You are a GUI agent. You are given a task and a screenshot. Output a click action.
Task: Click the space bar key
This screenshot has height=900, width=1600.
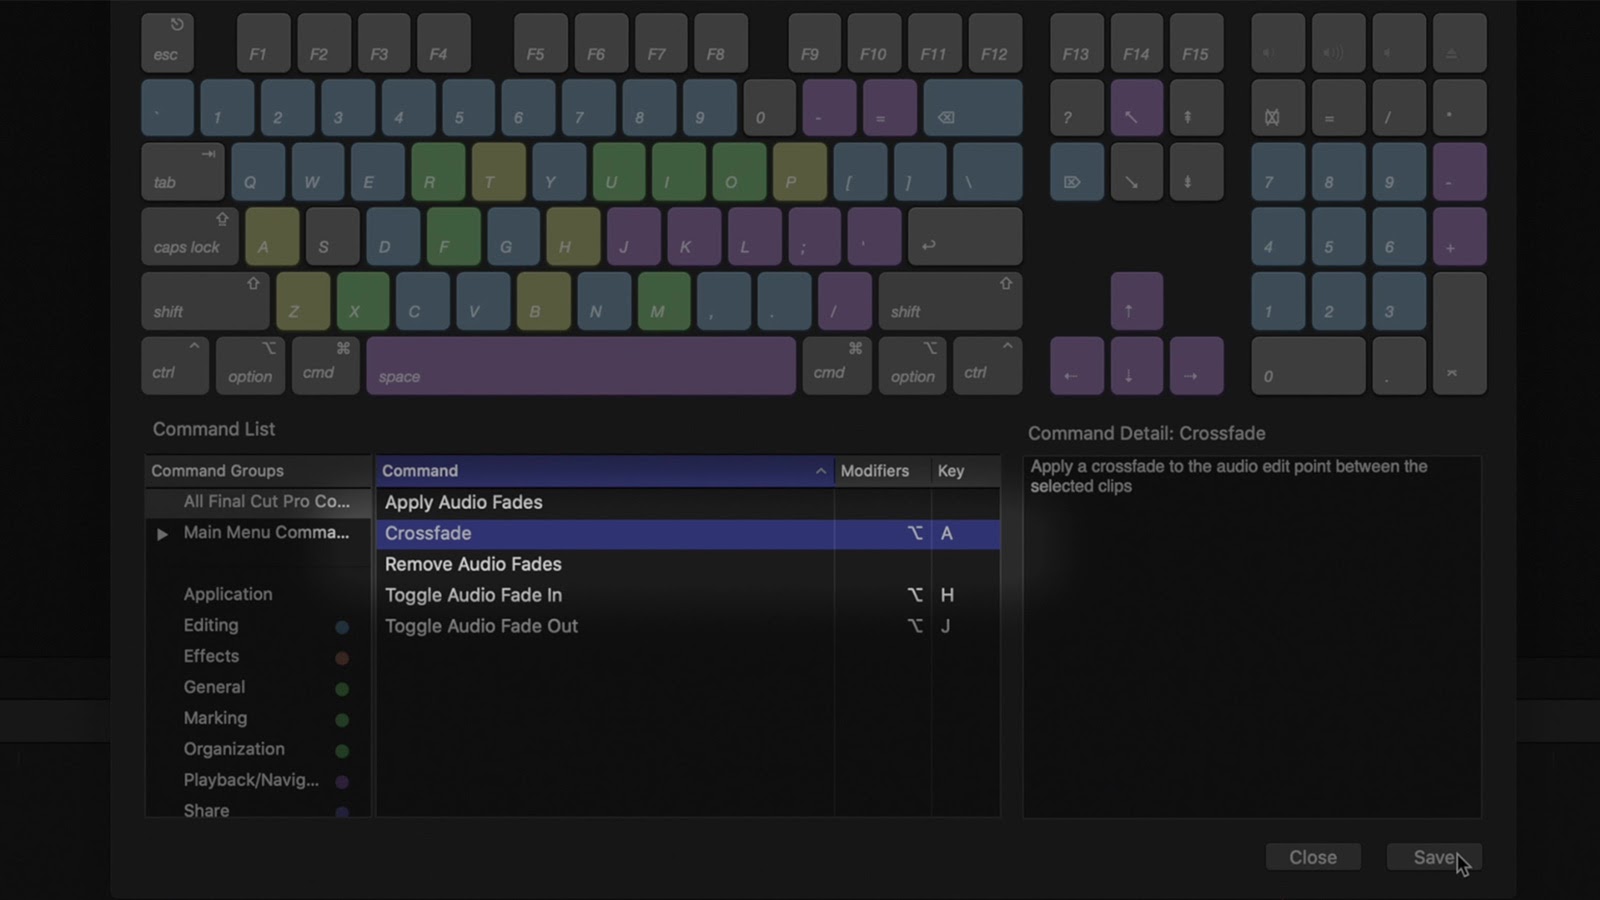[581, 366]
